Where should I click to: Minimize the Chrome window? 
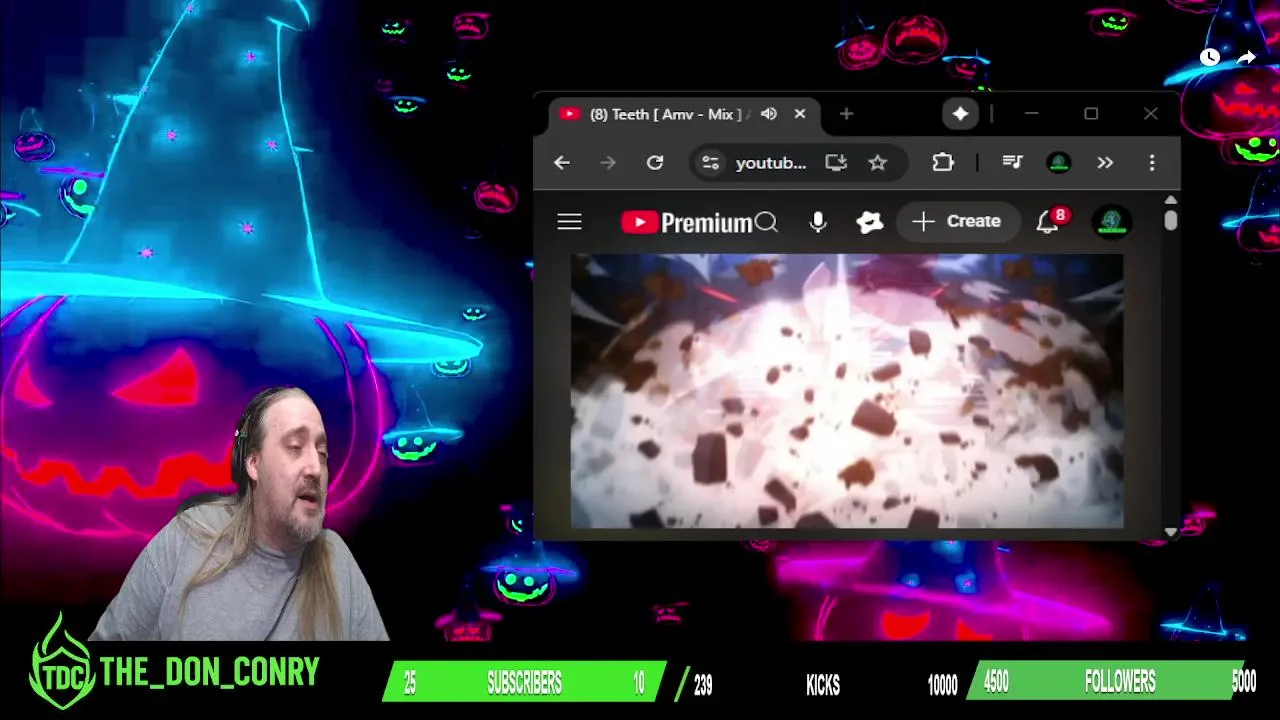click(1032, 114)
